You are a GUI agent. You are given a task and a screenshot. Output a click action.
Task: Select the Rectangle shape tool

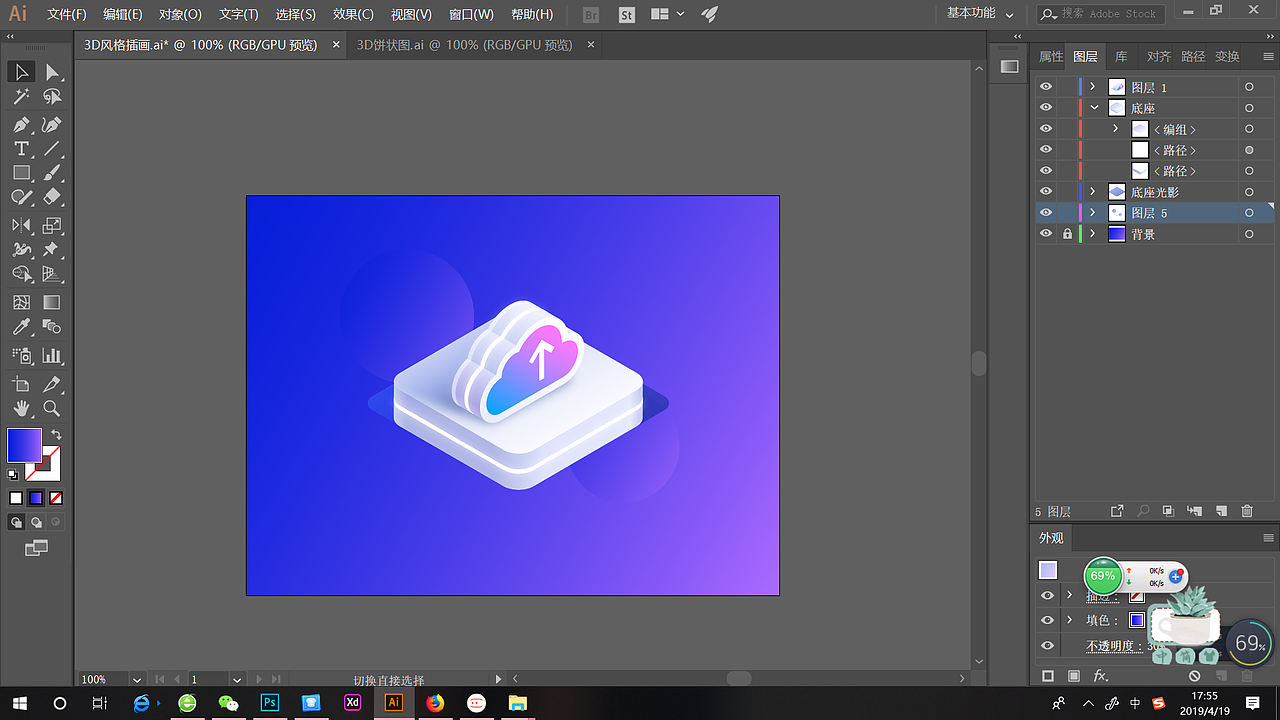(x=21, y=173)
